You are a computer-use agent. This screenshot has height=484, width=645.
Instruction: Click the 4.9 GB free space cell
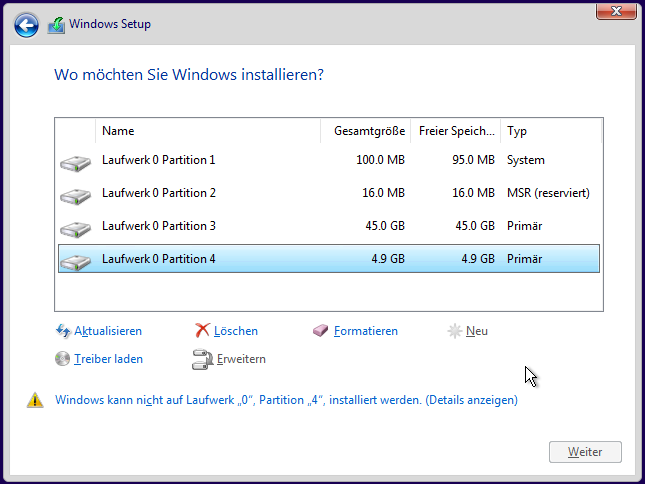[478, 259]
